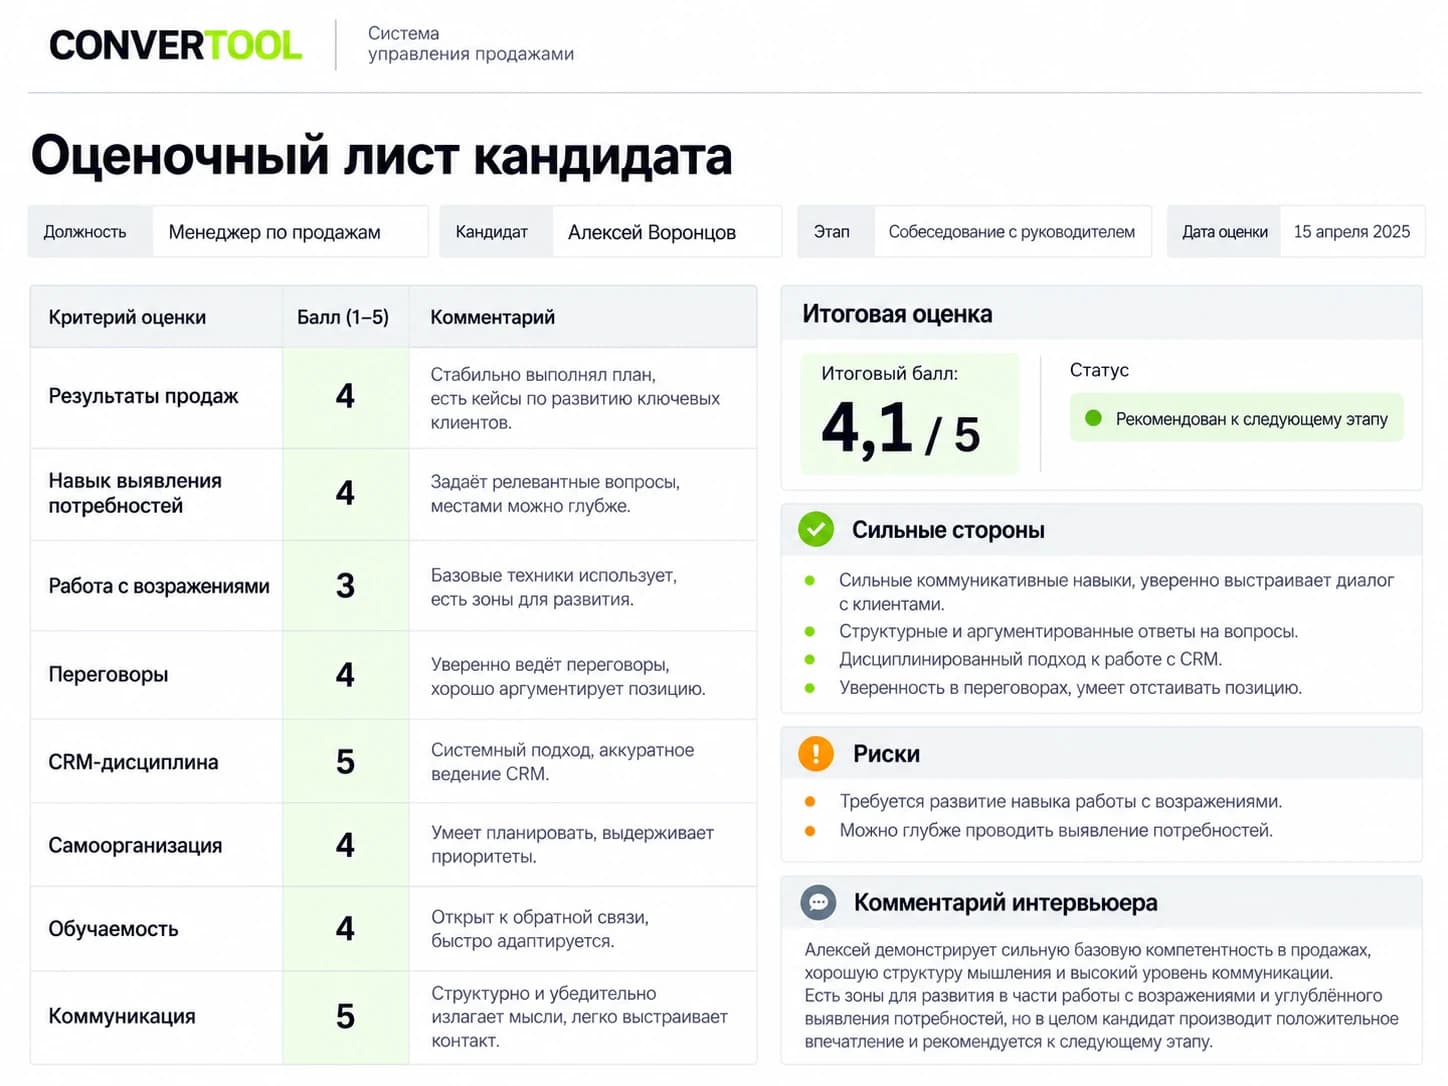Click the Сильные стороны section title
Viewport: 1448px width, 1086px height.
(948, 530)
